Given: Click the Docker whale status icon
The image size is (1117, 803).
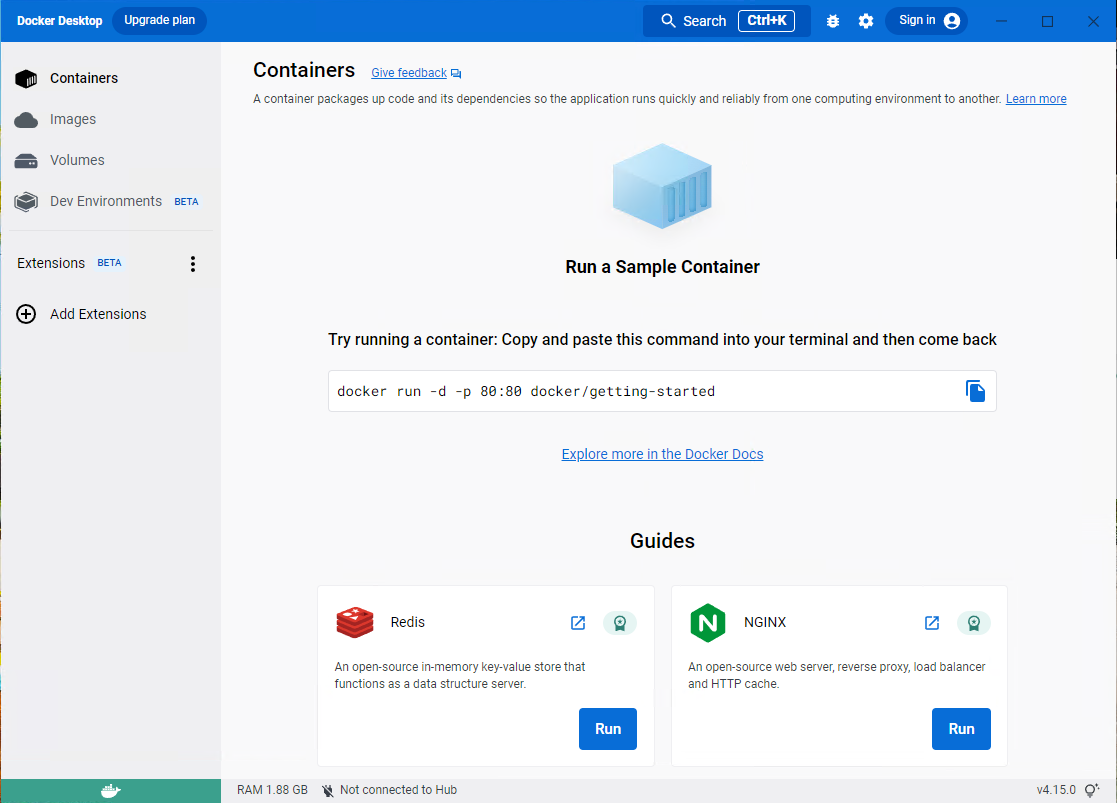Looking at the screenshot, I should 110,790.
